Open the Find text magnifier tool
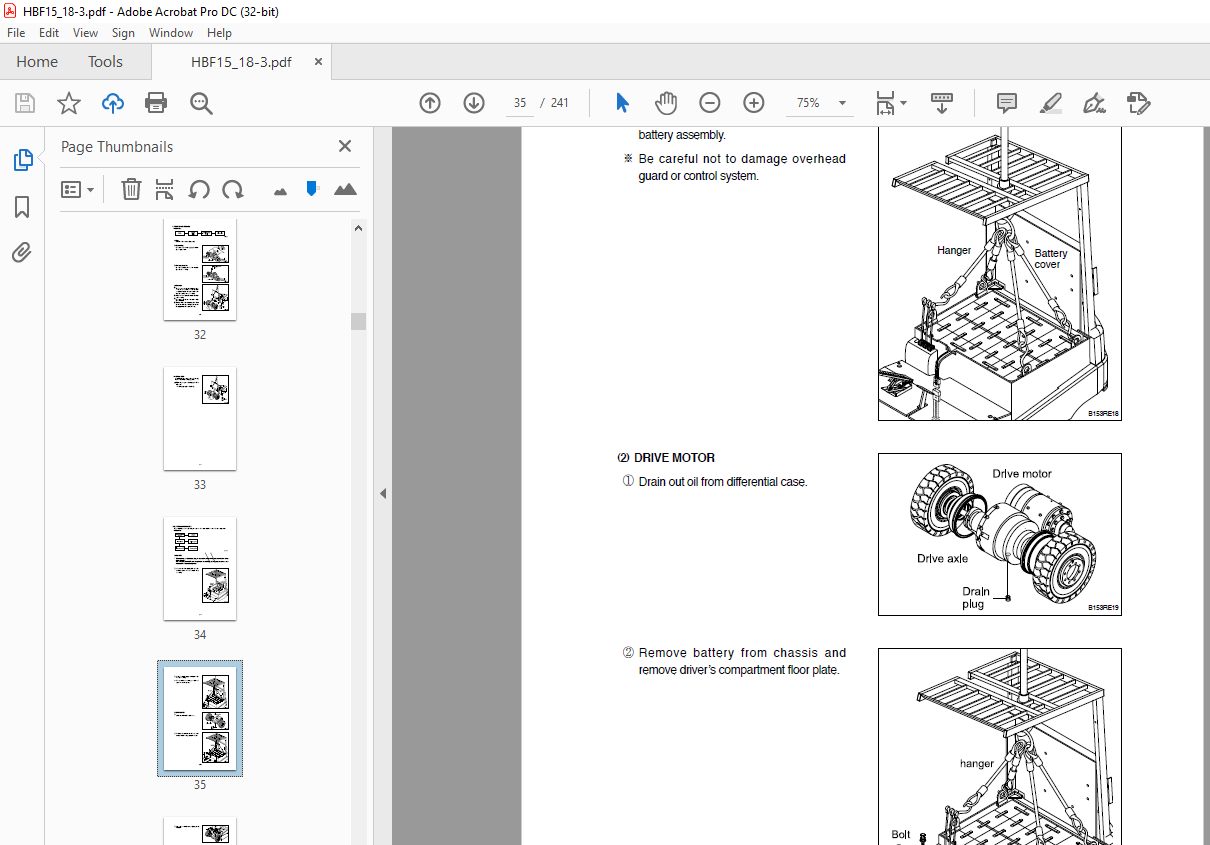Viewport: 1210px width, 845px height. 201,103
